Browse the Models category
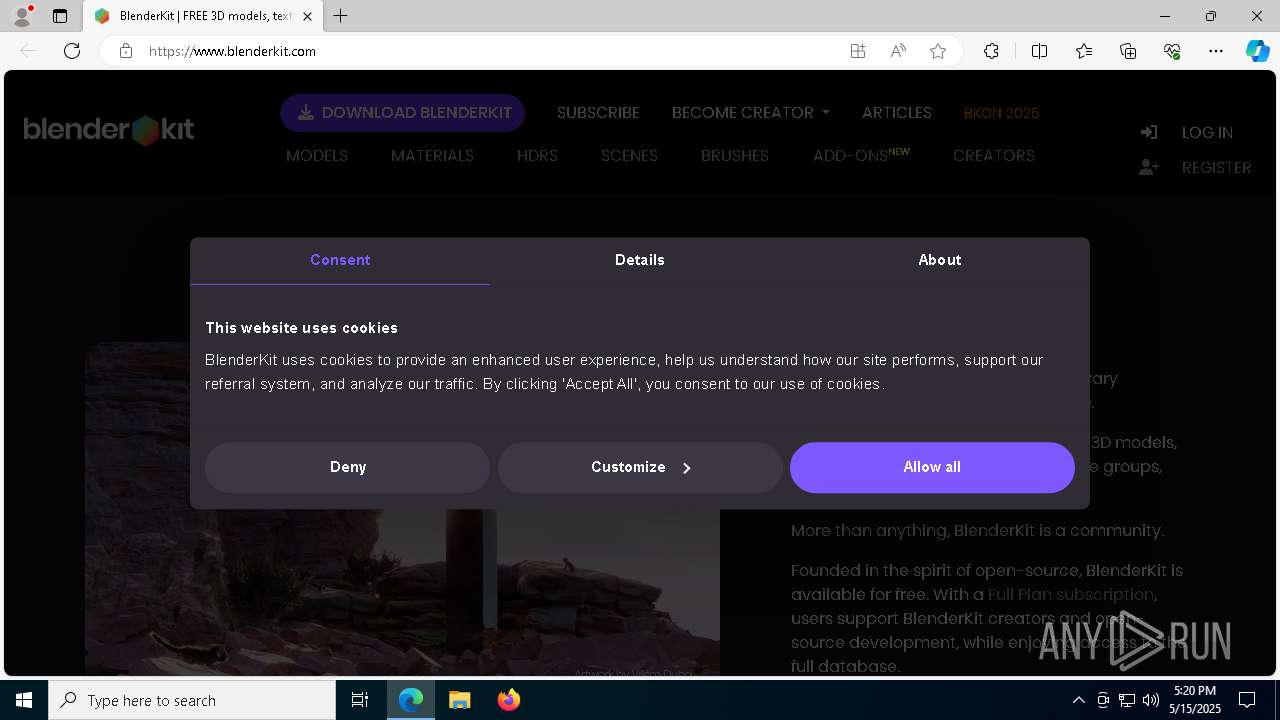 click(x=317, y=155)
